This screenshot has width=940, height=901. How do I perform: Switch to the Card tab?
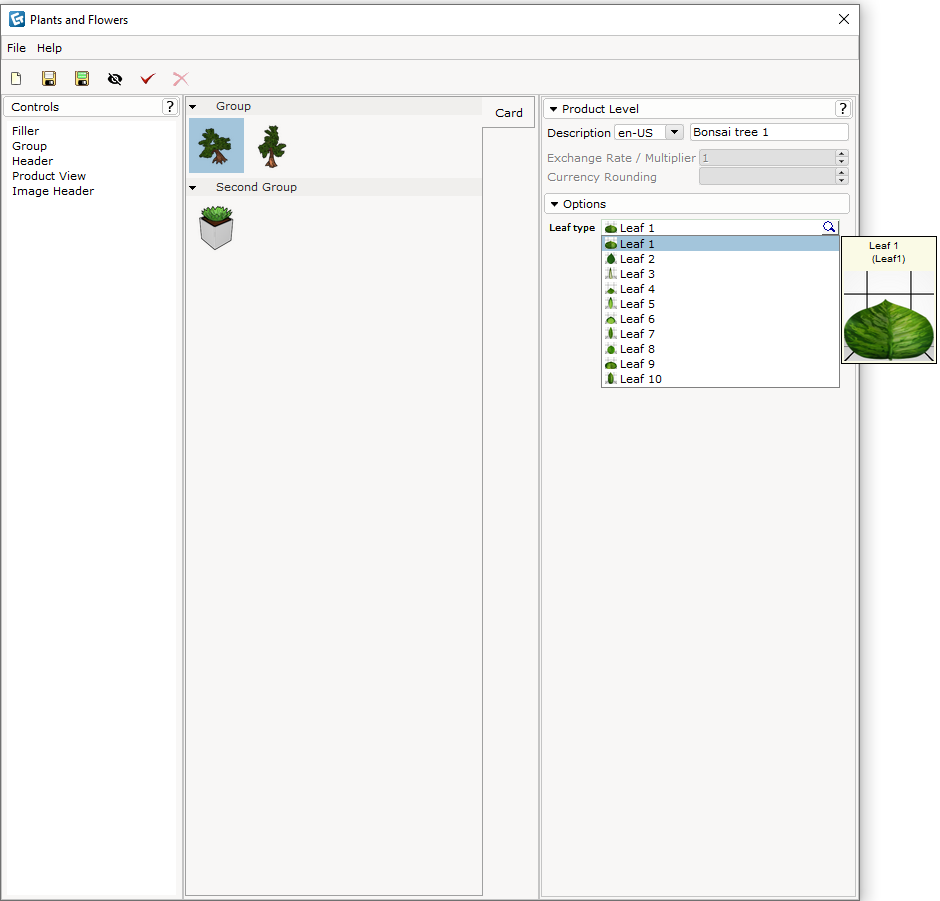click(508, 112)
